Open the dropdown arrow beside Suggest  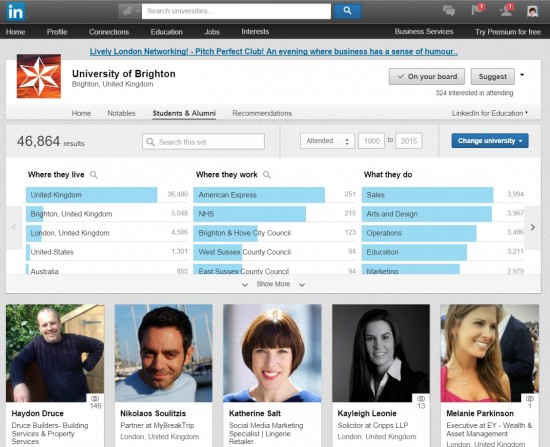pos(522,75)
